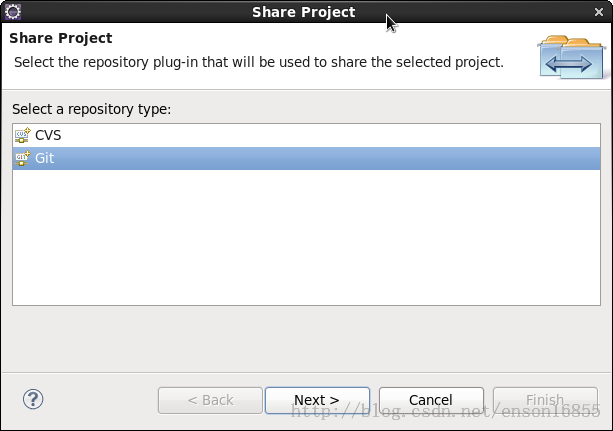
Task: Click the disabled < Back button
Action: pos(210,400)
